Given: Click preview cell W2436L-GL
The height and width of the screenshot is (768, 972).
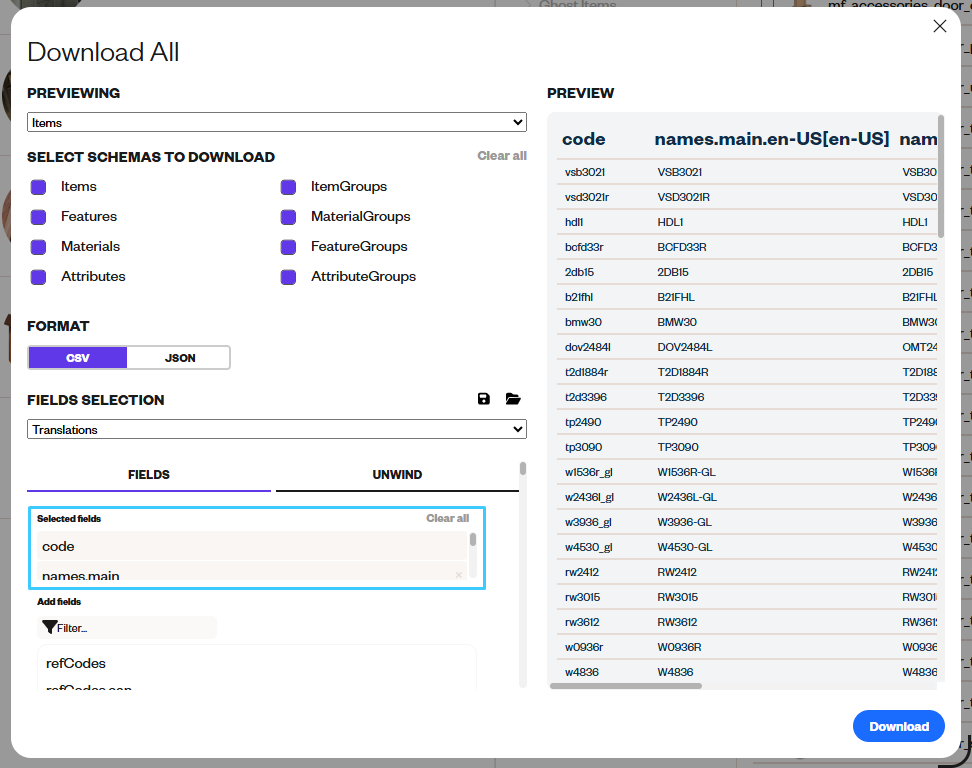Looking at the screenshot, I should (687, 497).
